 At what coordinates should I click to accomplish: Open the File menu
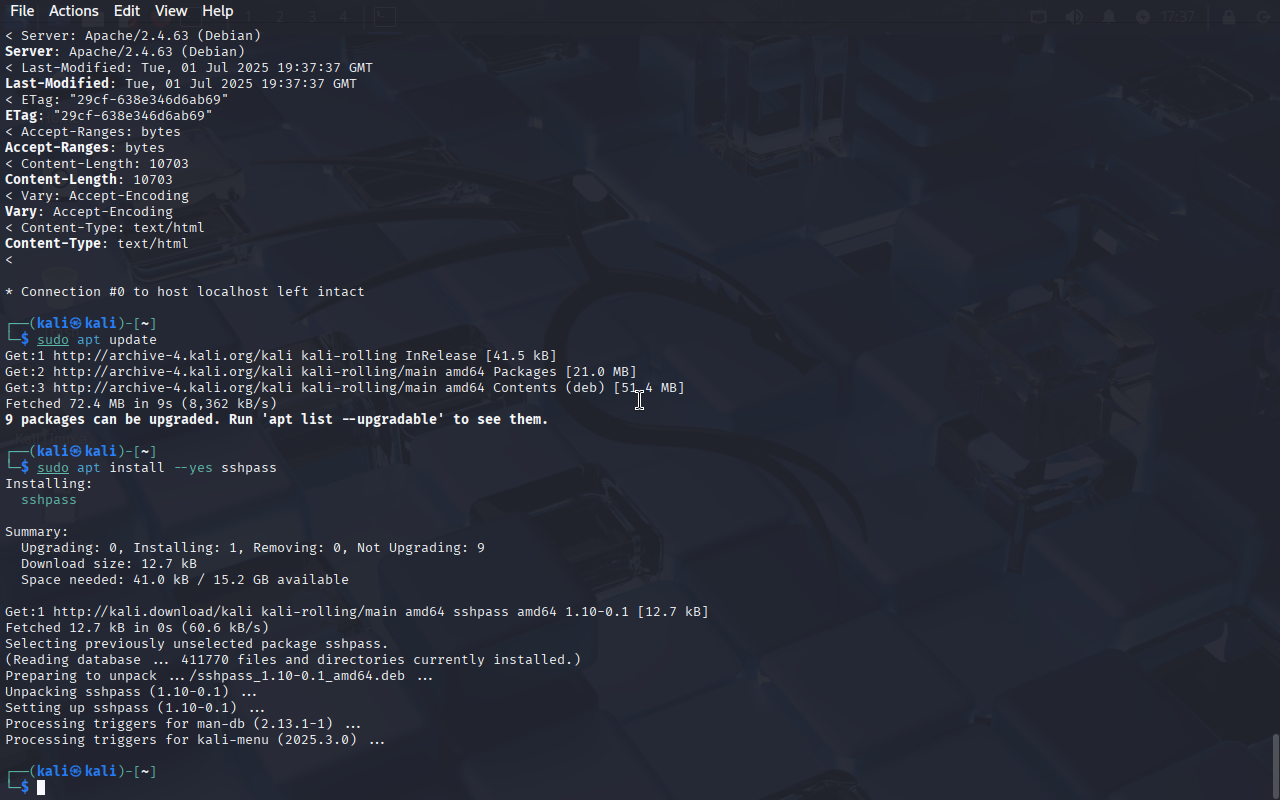[x=22, y=11]
